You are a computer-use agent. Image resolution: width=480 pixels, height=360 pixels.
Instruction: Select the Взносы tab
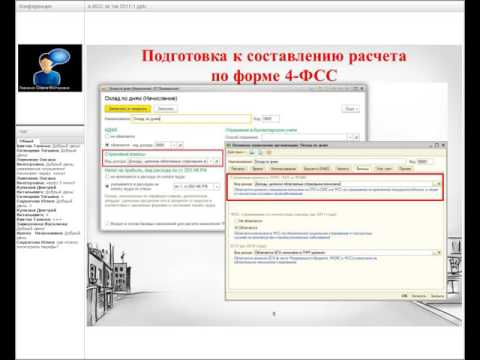pyautogui.click(x=363, y=169)
